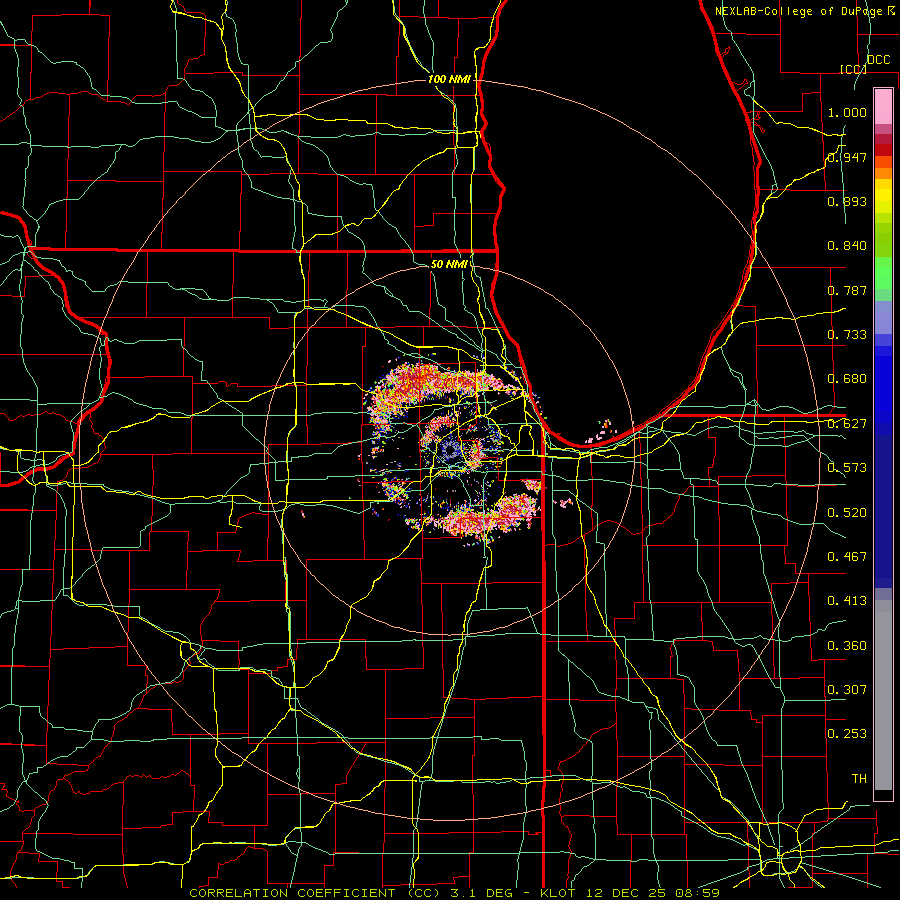Click the 0.733 value on the color scale
Image resolution: width=900 pixels, height=900 pixels.
coord(847,334)
